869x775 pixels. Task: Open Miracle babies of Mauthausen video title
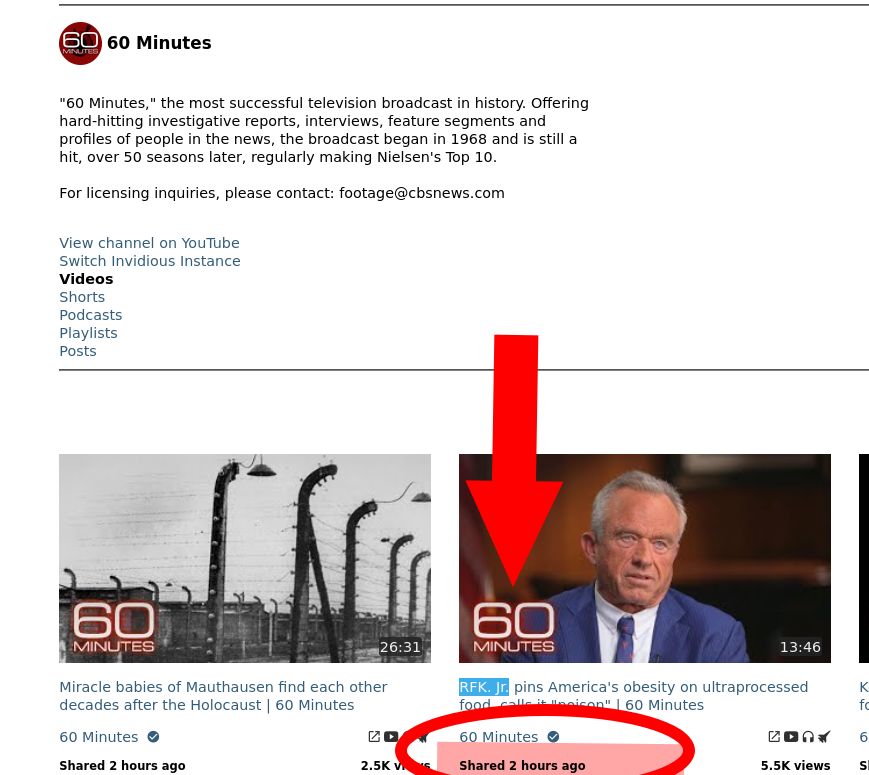click(x=223, y=696)
